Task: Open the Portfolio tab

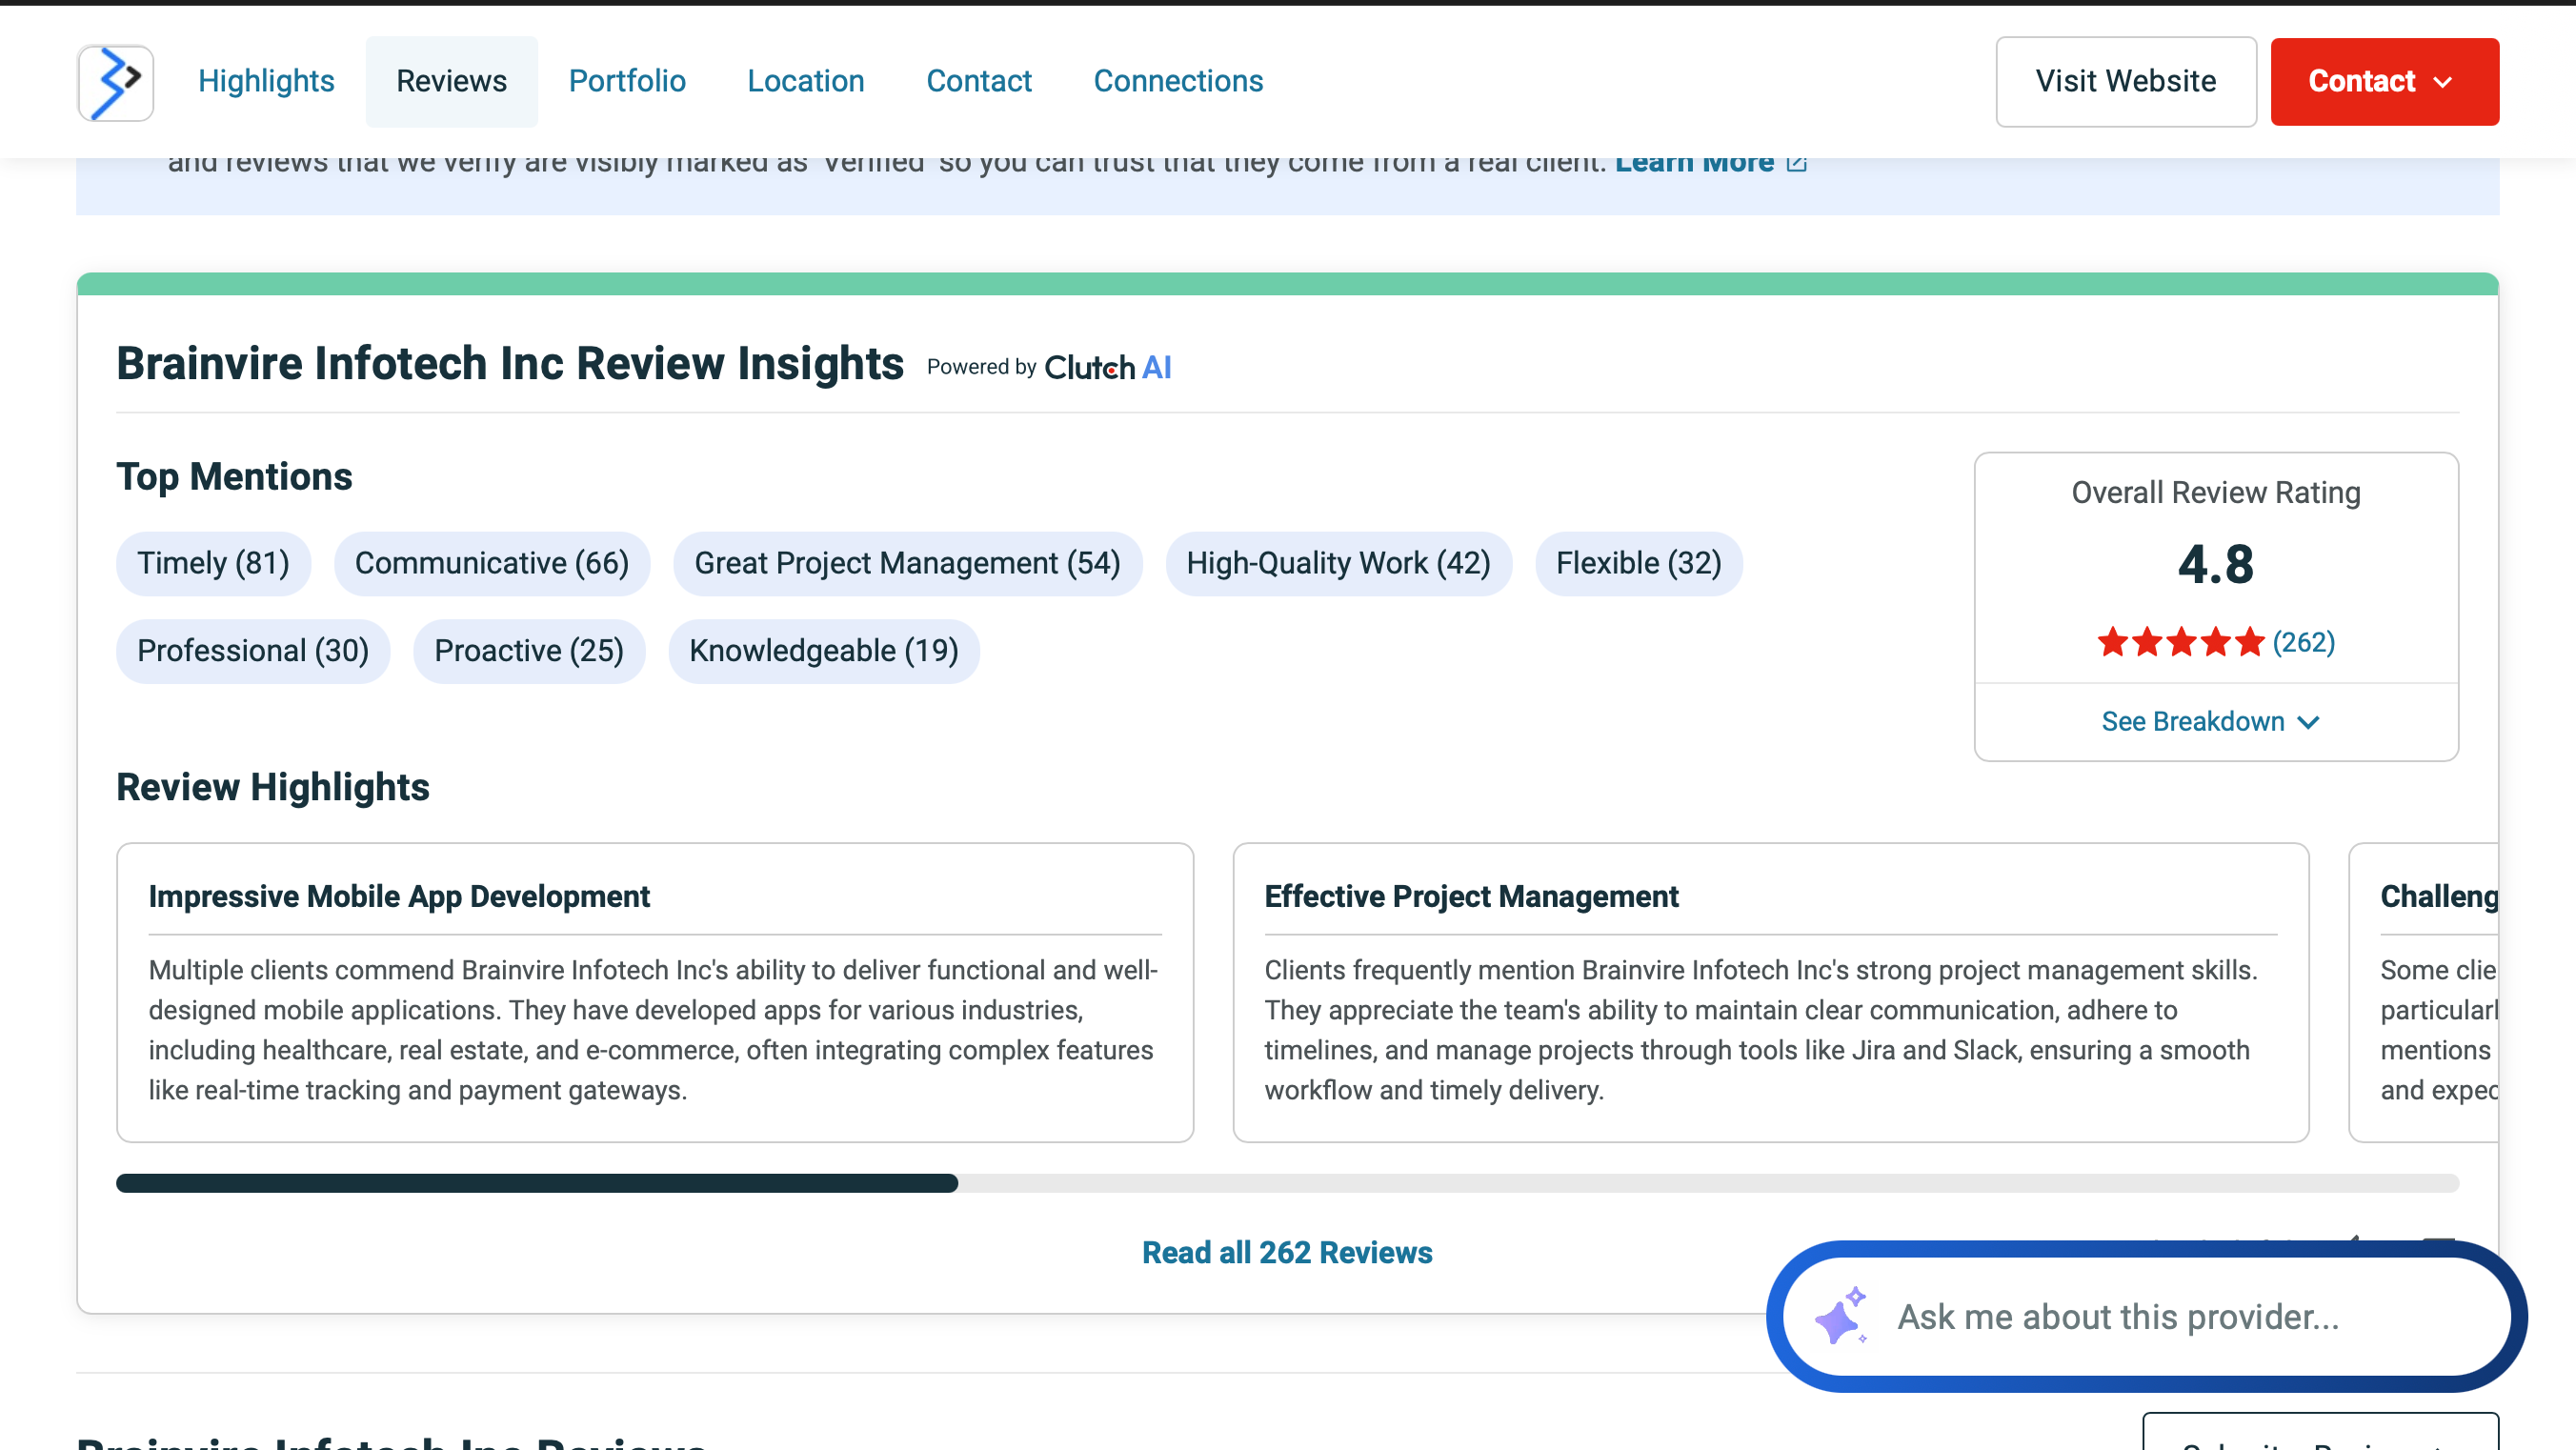Action: [627, 82]
